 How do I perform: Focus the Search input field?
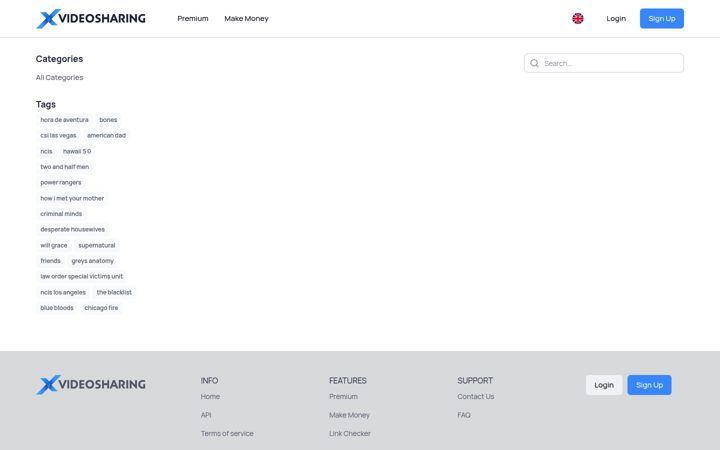[x=604, y=63]
